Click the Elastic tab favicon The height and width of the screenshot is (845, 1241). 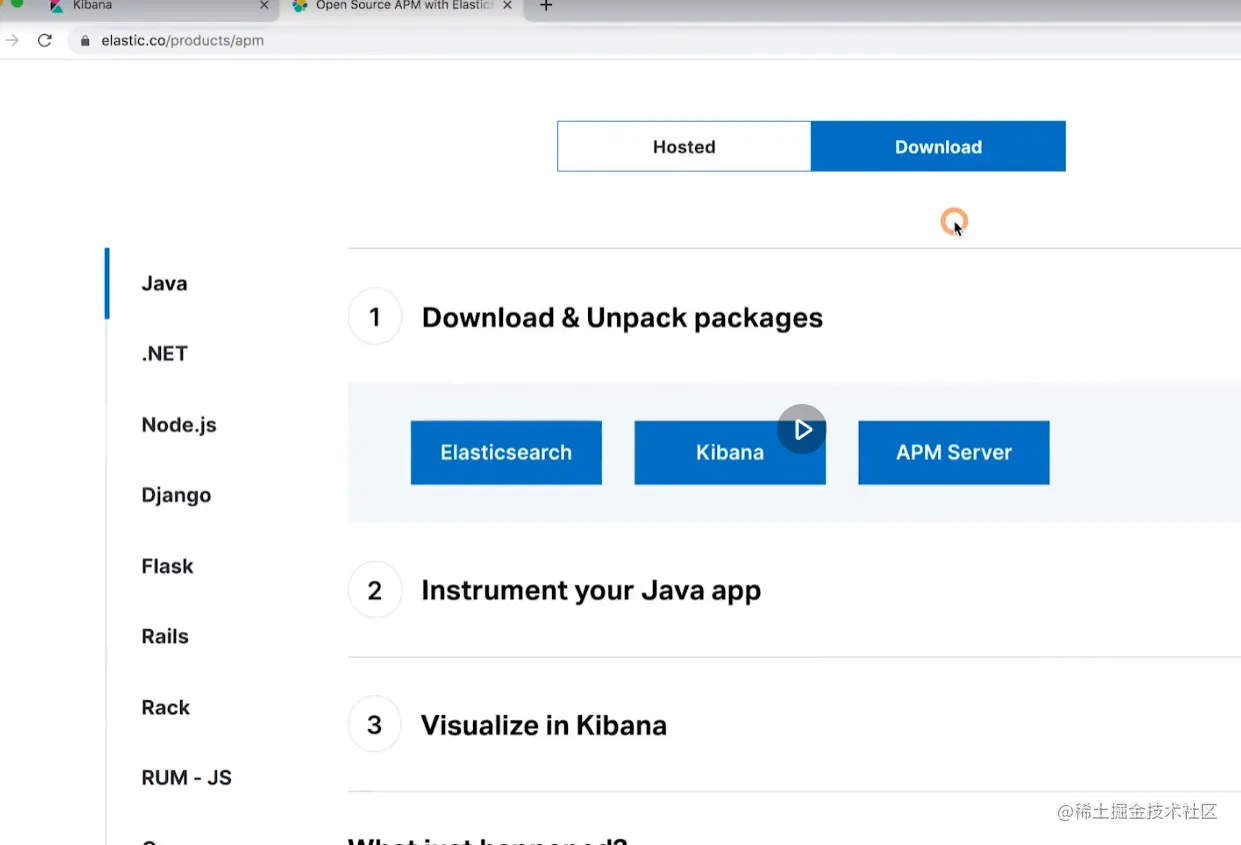pyautogui.click(x=300, y=6)
